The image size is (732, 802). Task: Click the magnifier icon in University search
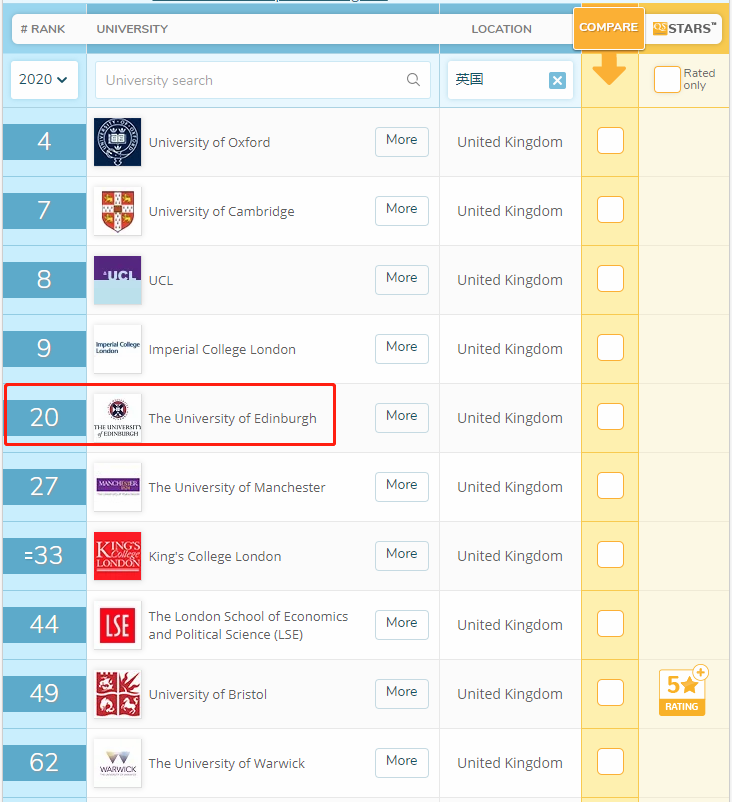point(413,80)
